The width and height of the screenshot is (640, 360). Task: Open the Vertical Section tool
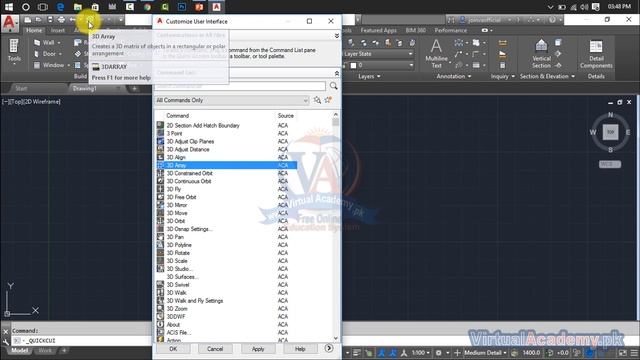541,53
